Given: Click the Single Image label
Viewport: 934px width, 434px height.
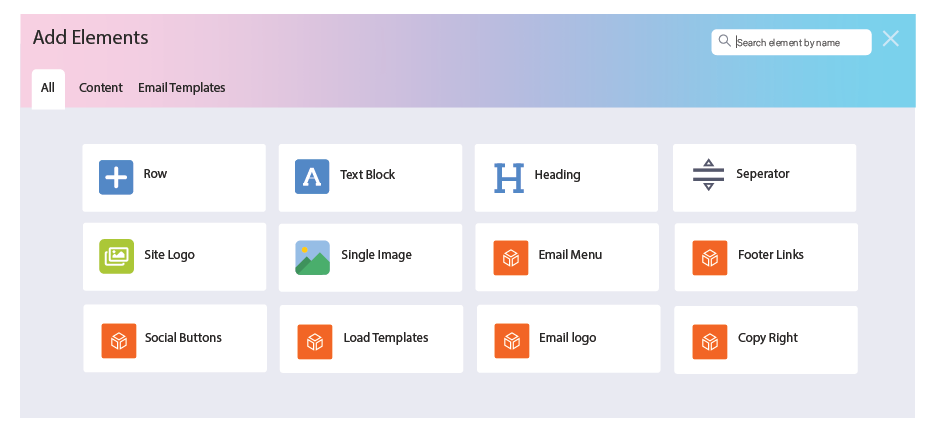Looking at the screenshot, I should (376, 255).
